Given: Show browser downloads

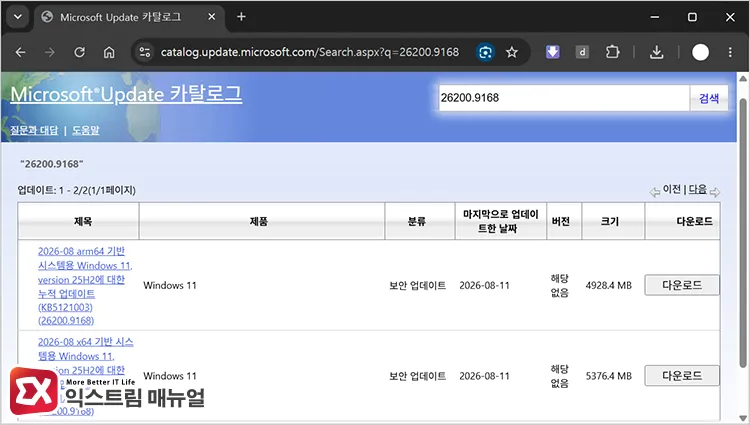Looking at the screenshot, I should coord(657,52).
